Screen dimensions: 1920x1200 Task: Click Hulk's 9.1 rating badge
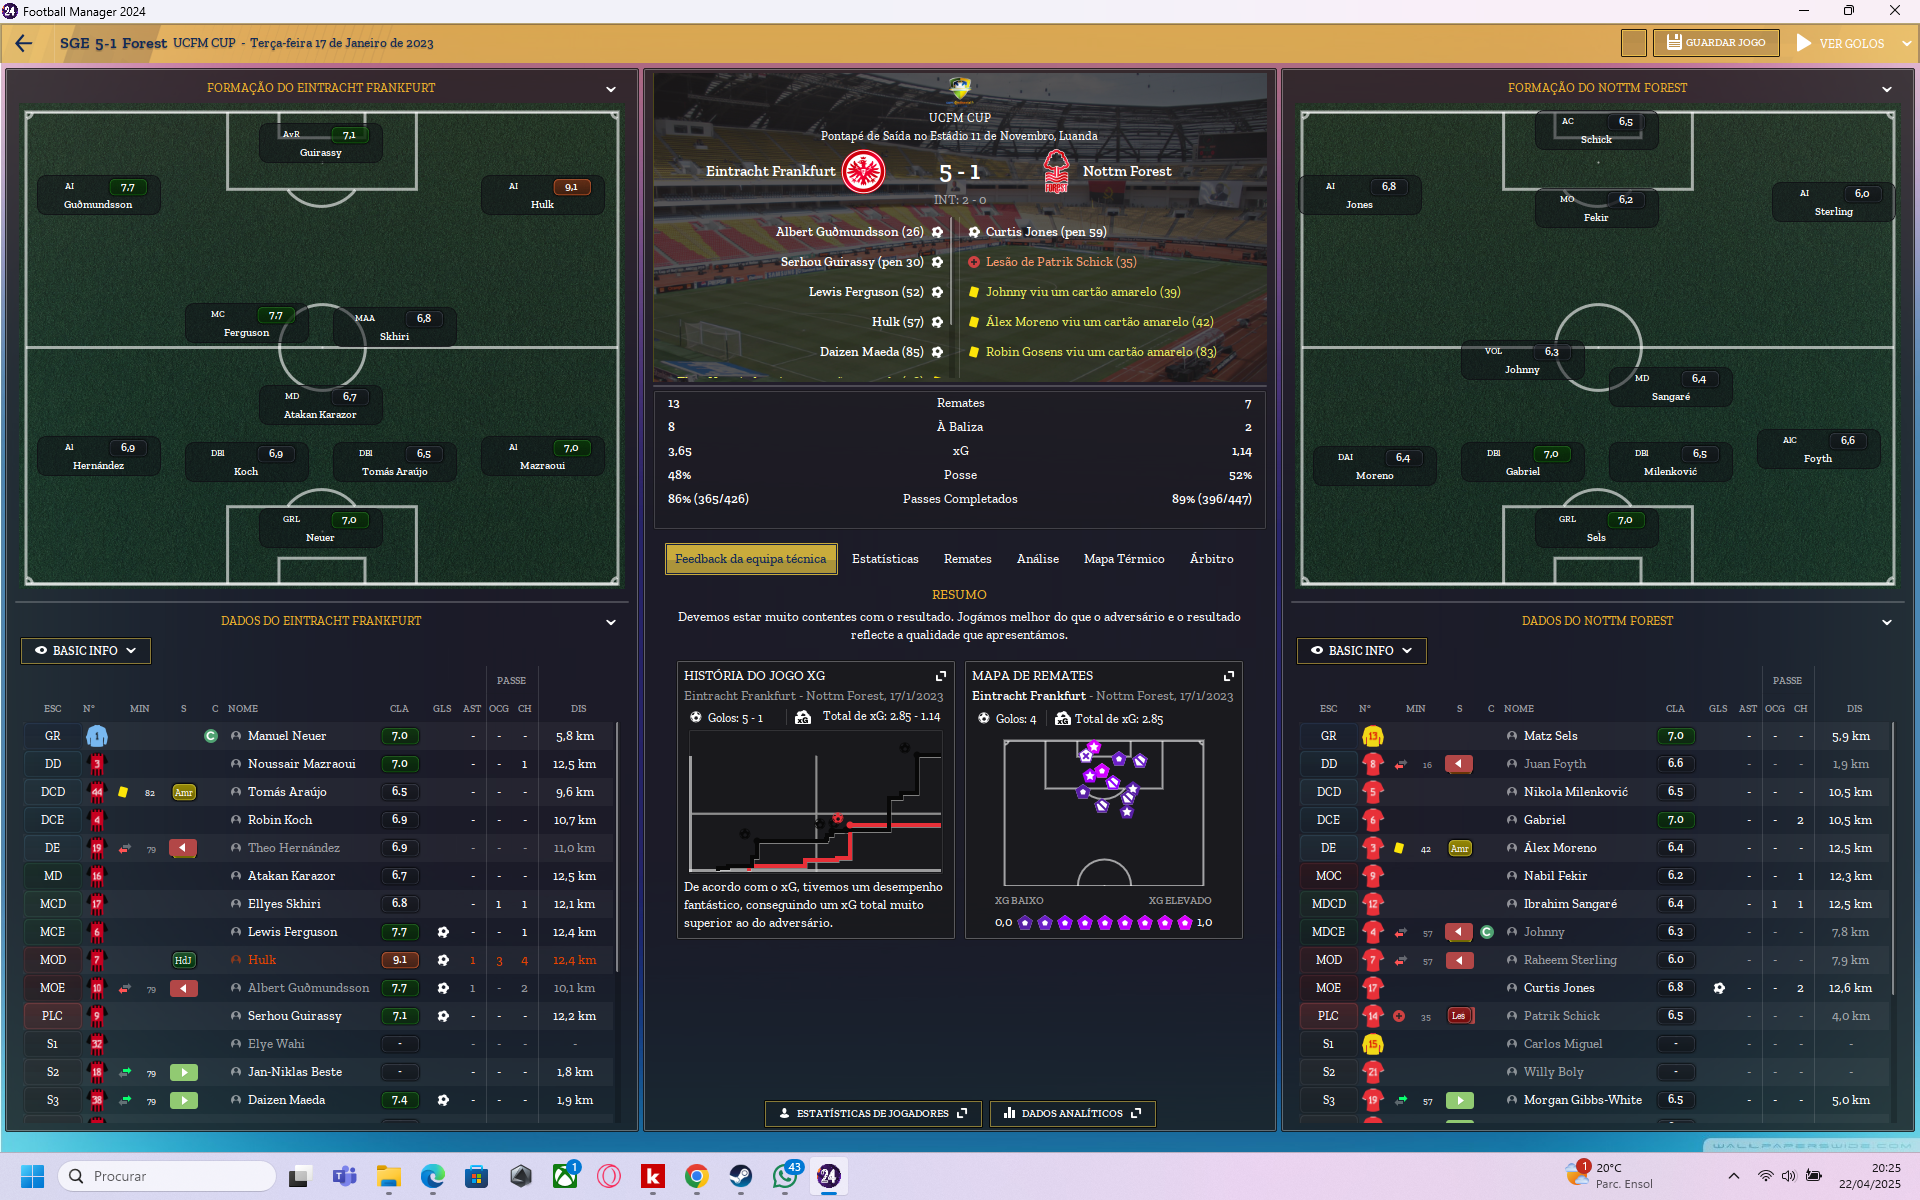pos(400,960)
